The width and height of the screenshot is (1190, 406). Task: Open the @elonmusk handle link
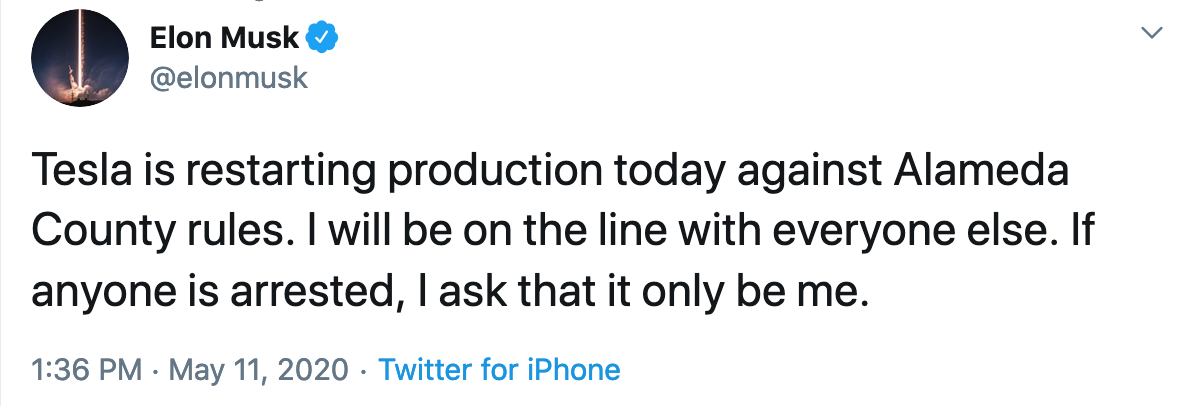click(x=228, y=80)
